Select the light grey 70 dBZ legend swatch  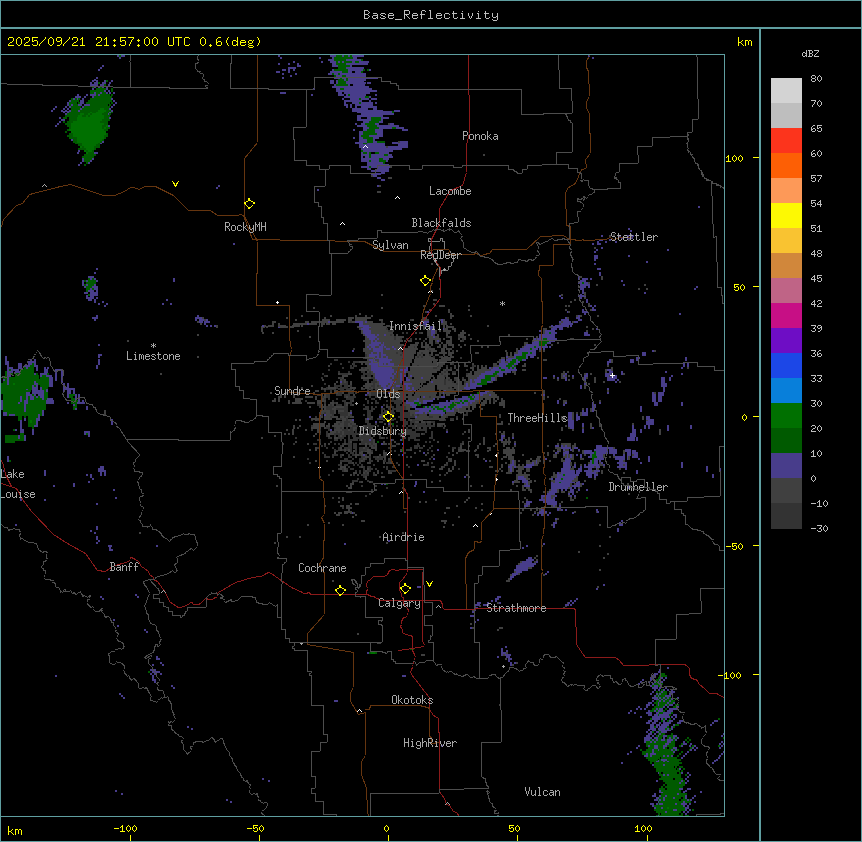[x=786, y=115]
